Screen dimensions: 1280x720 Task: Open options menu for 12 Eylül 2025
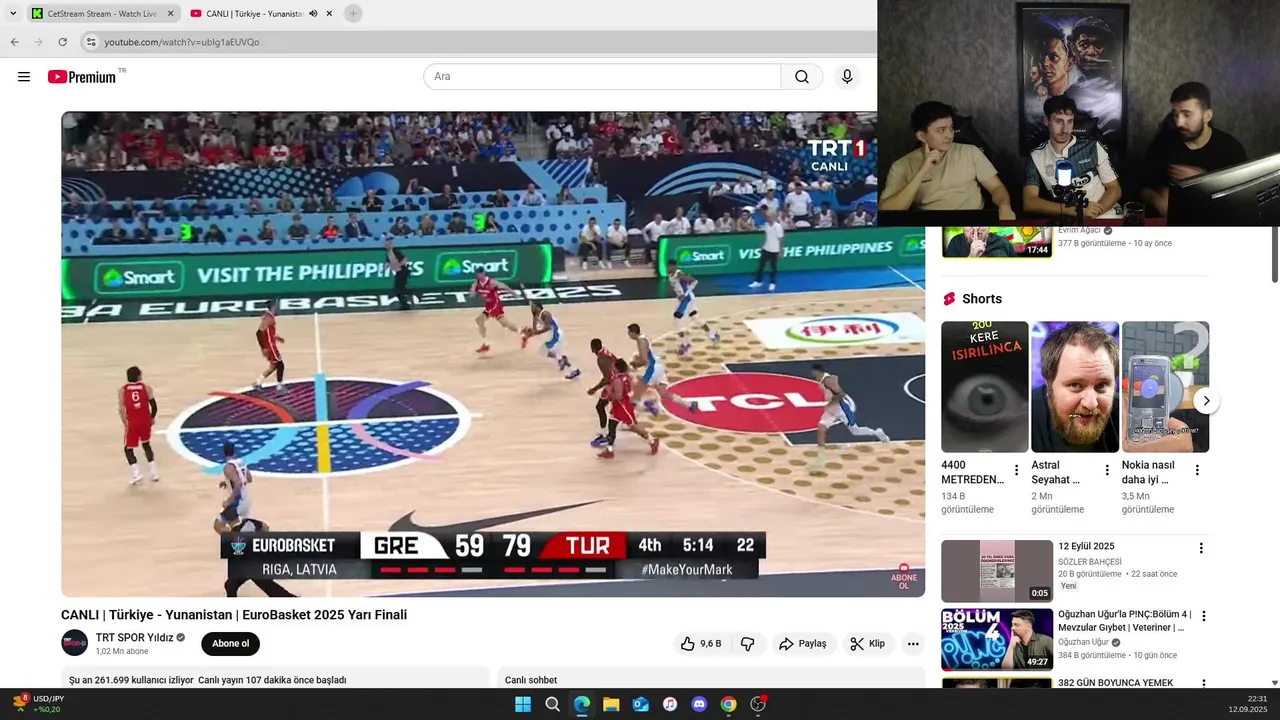(x=1201, y=548)
